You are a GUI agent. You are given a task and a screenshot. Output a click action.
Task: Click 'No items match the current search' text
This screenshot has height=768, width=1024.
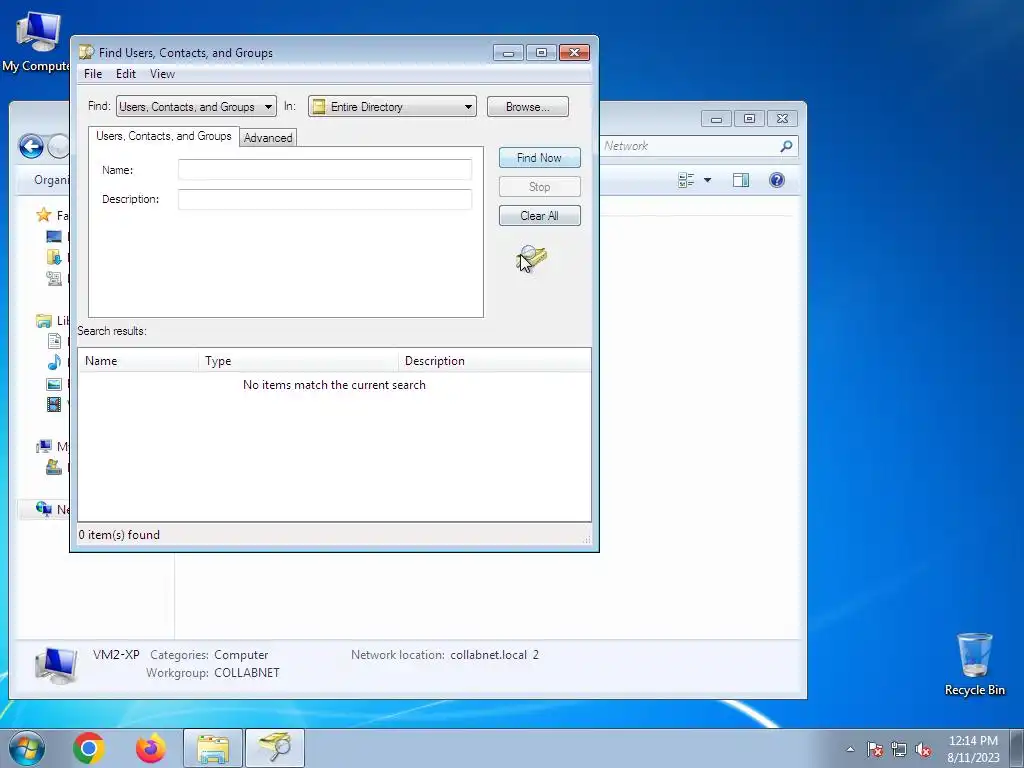[334, 385]
